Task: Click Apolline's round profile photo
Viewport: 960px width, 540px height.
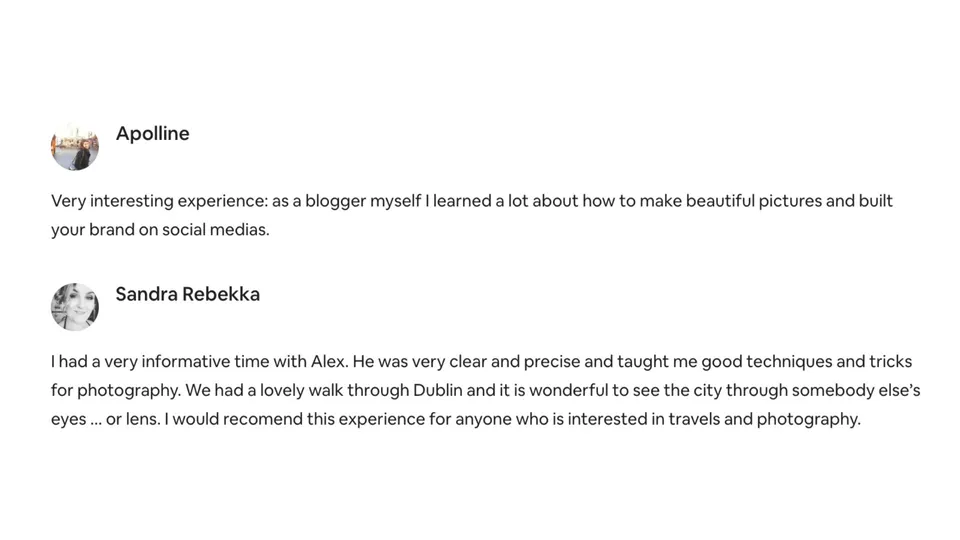Action: click(x=75, y=147)
